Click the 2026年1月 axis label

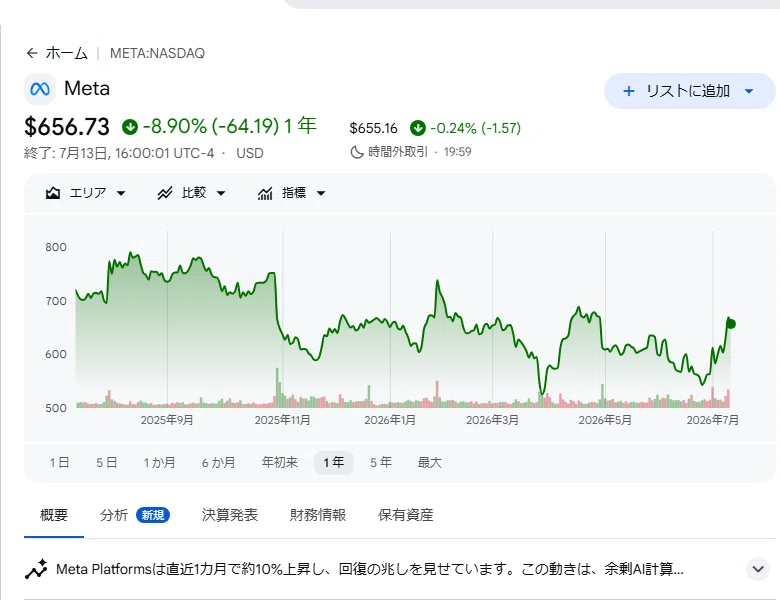point(390,420)
